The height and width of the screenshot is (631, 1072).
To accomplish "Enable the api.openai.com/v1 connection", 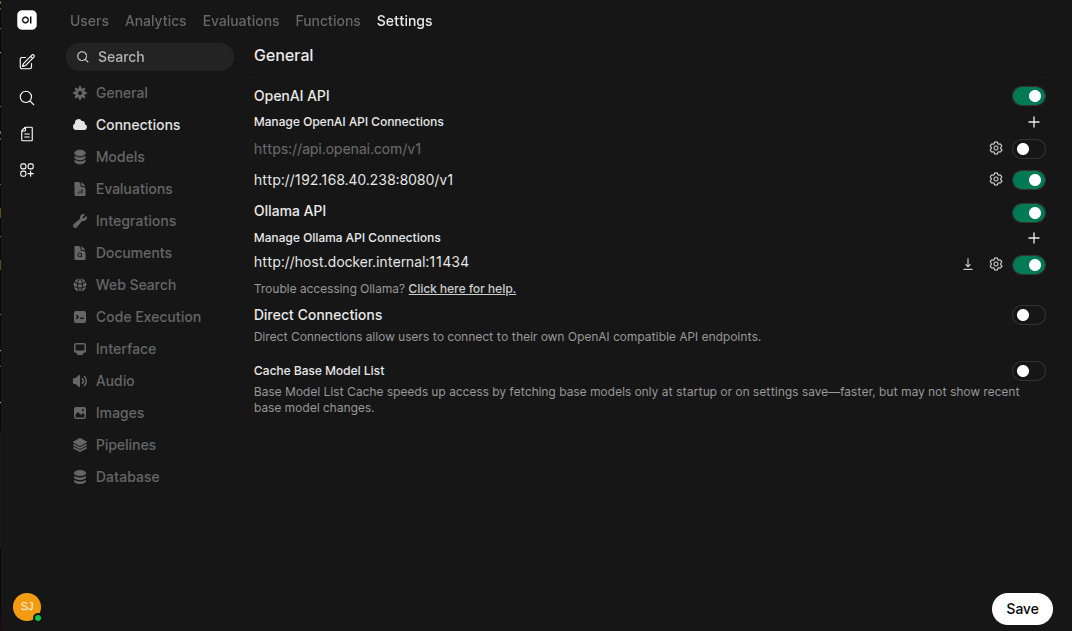I will click(x=1028, y=149).
